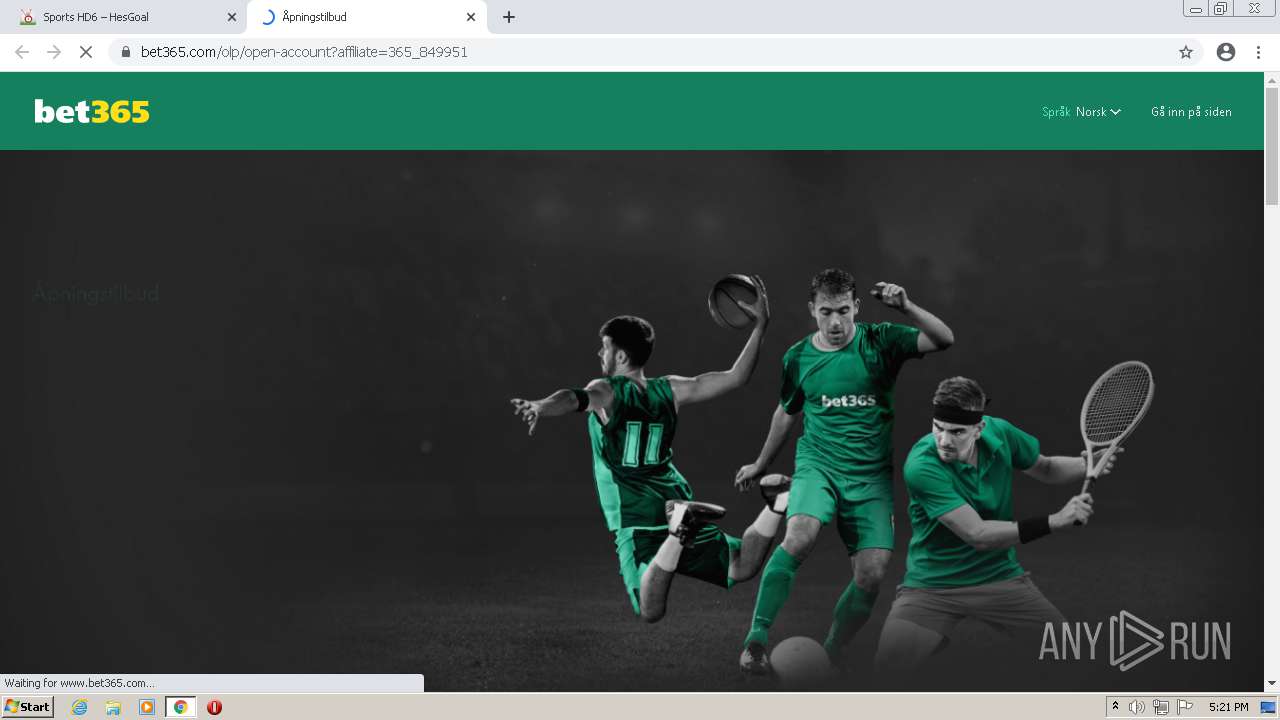
Task: Open the Windows Start menu
Action: [x=28, y=707]
